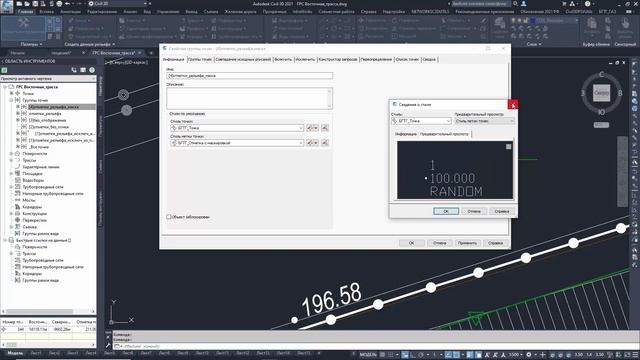
Task: Open point style details icon beside БГТГ_Точка
Action: [325, 128]
